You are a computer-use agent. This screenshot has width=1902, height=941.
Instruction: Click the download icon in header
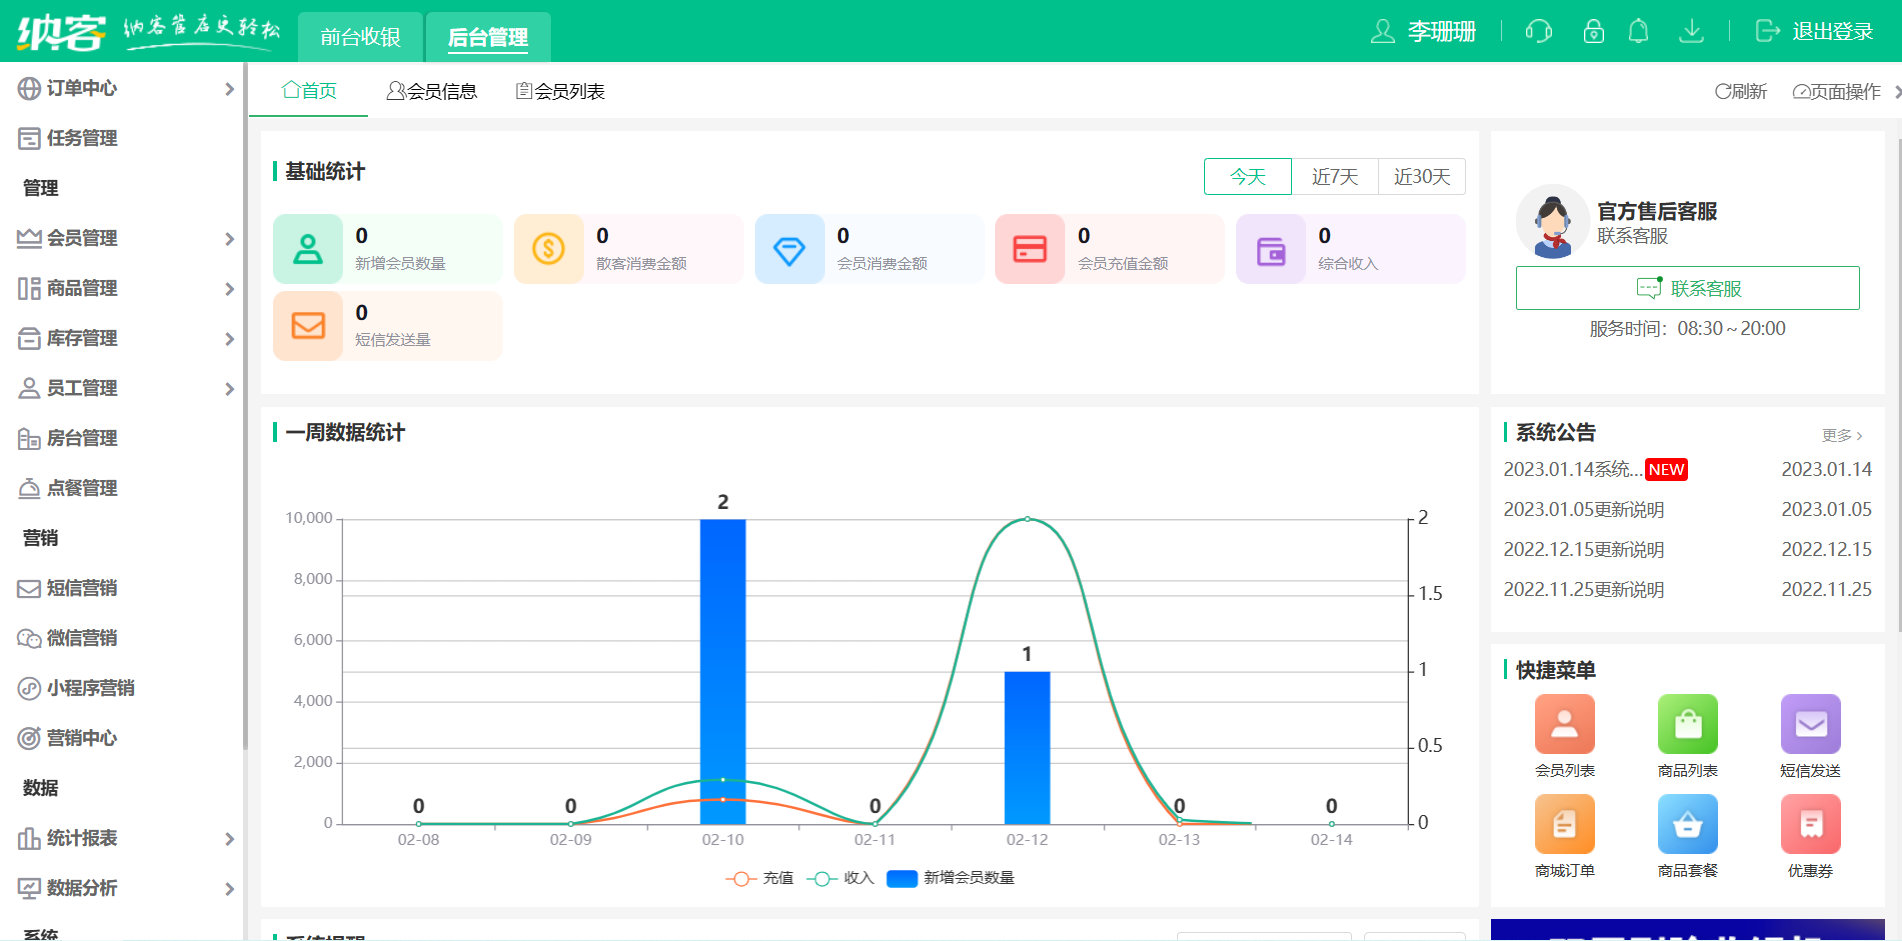click(x=1691, y=32)
